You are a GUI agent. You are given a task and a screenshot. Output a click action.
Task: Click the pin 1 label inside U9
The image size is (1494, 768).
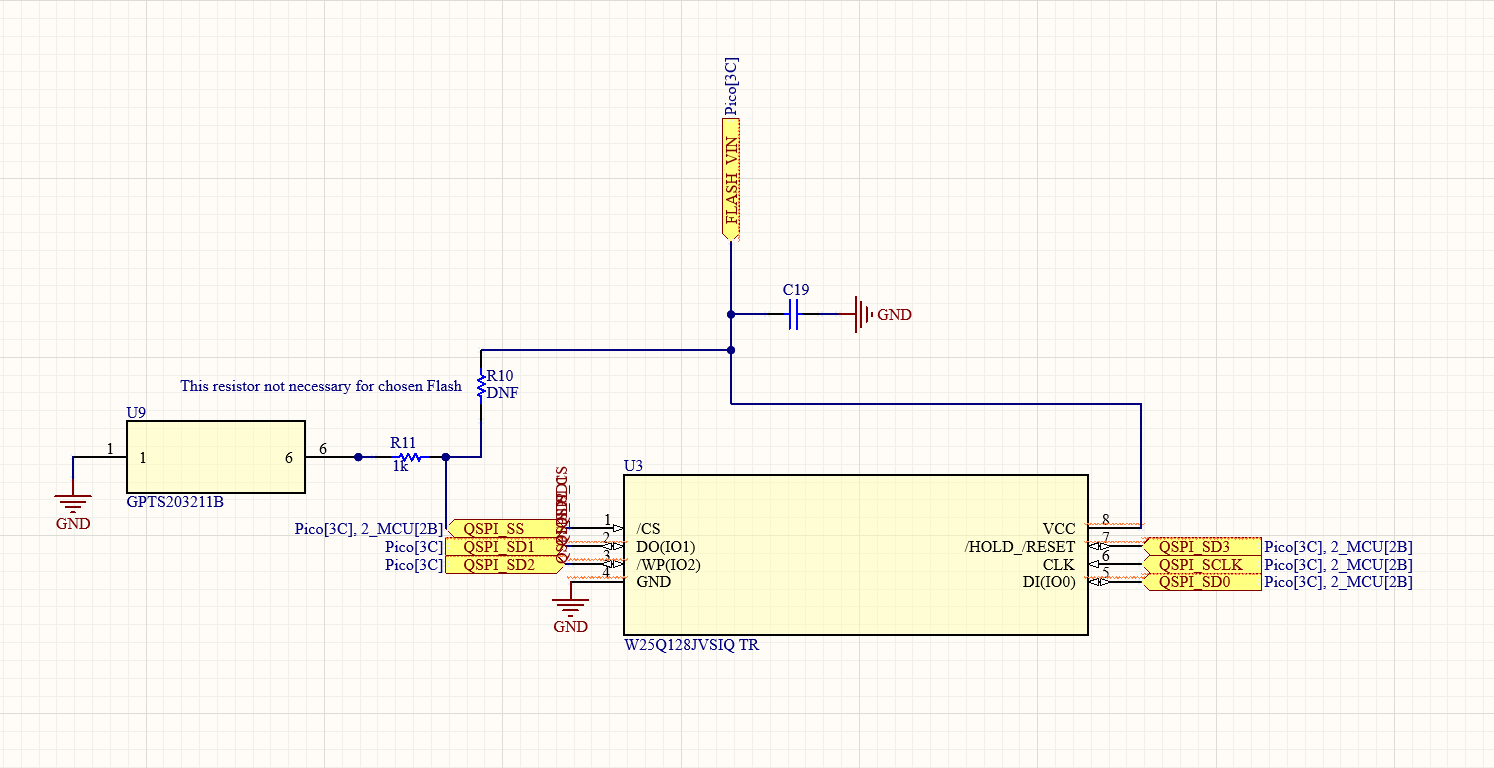point(143,458)
